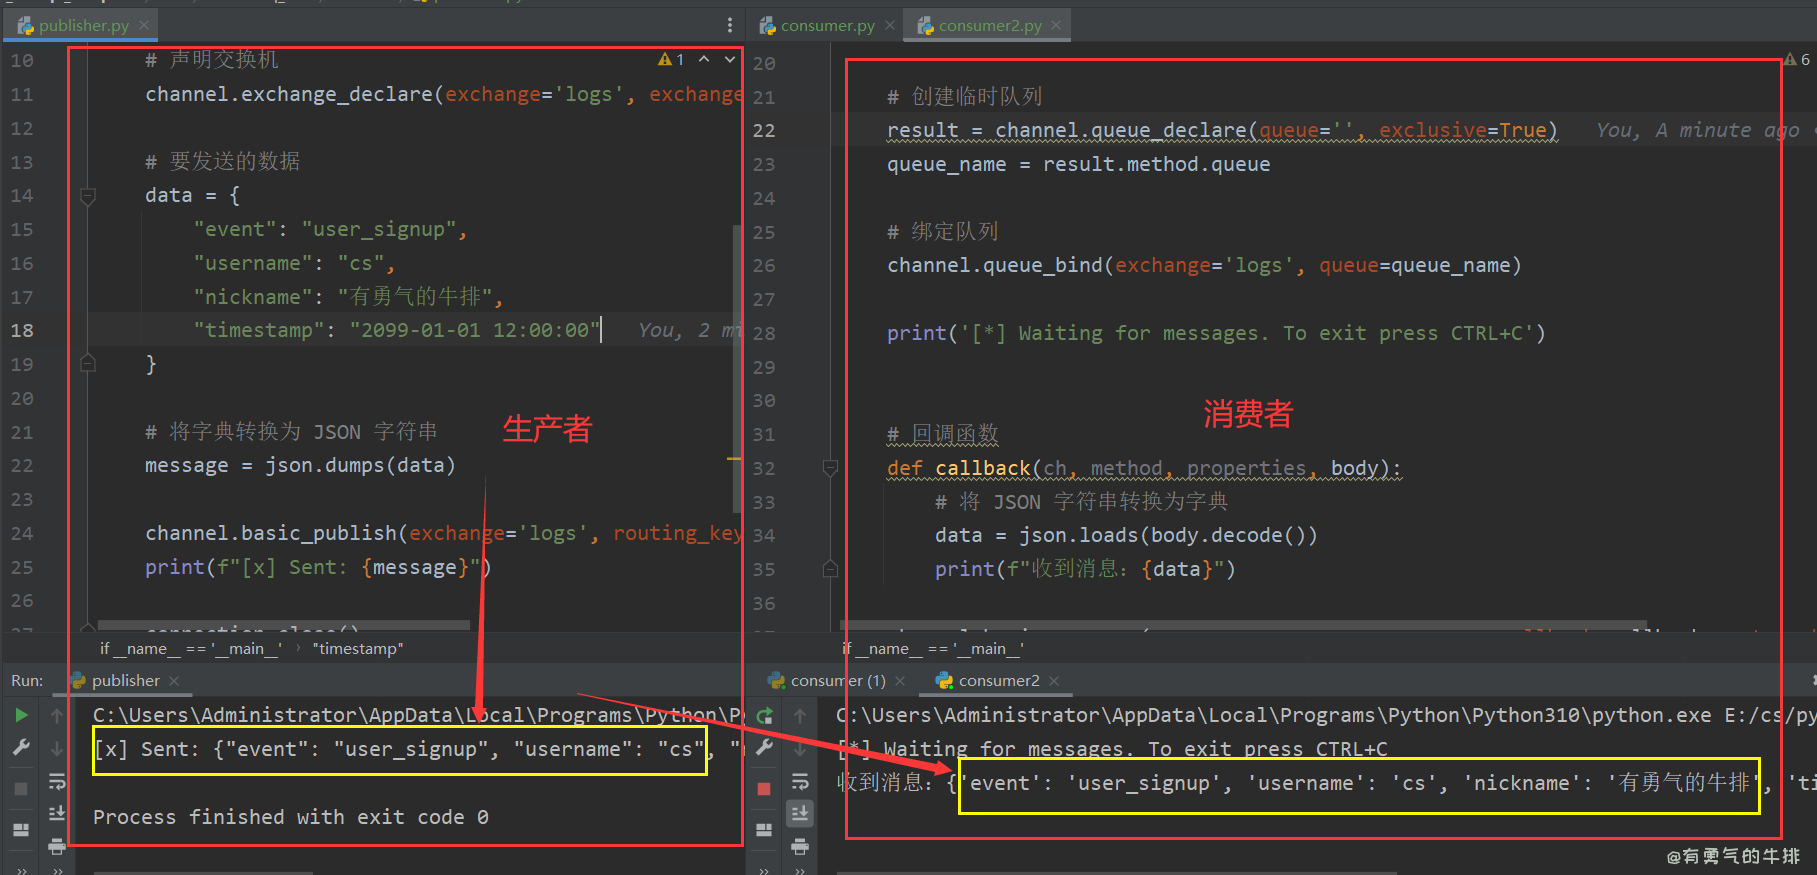Click the data = json.loads(body.decode()) line

point(1126,535)
